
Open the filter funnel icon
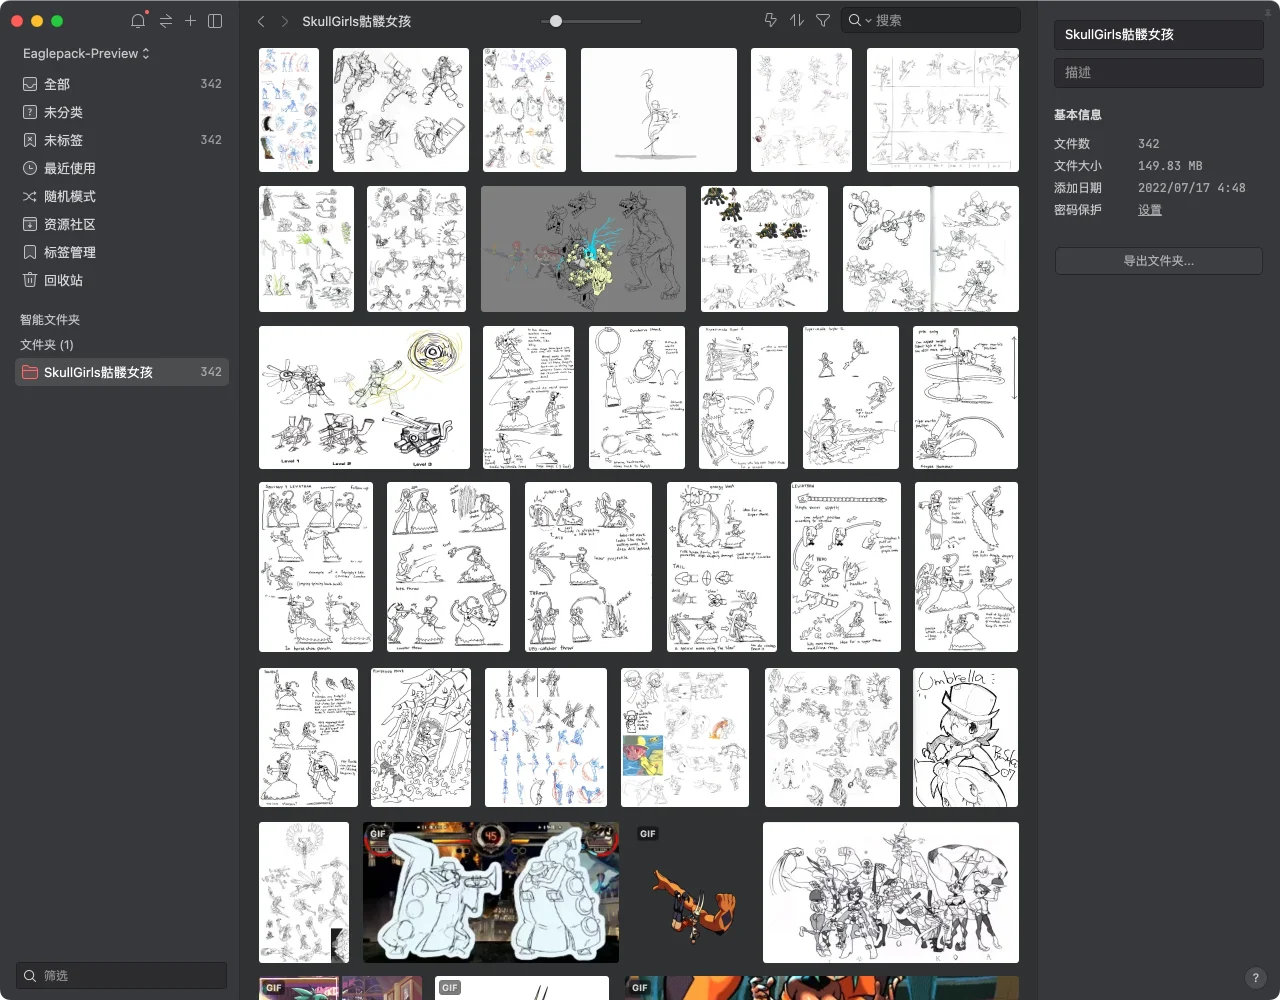coord(823,20)
